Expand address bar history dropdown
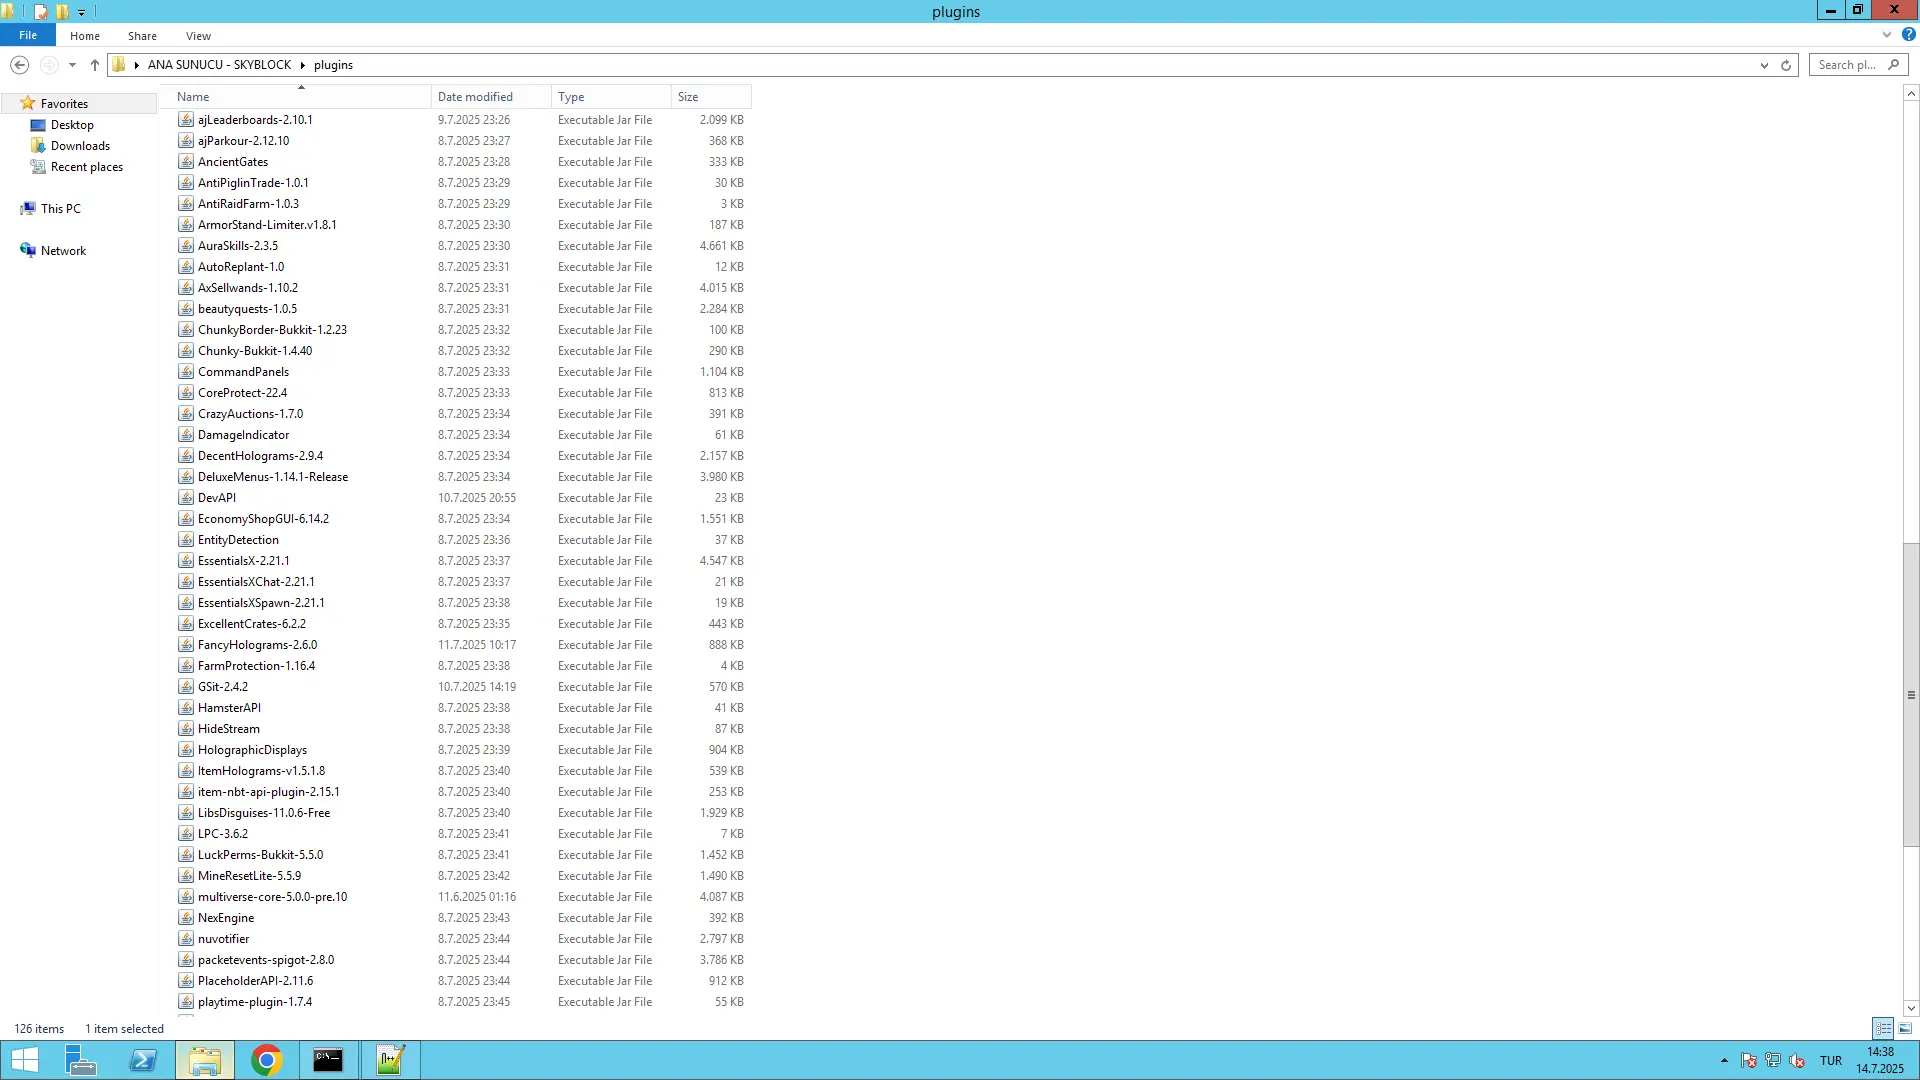This screenshot has height=1080, width=1920. (1764, 65)
